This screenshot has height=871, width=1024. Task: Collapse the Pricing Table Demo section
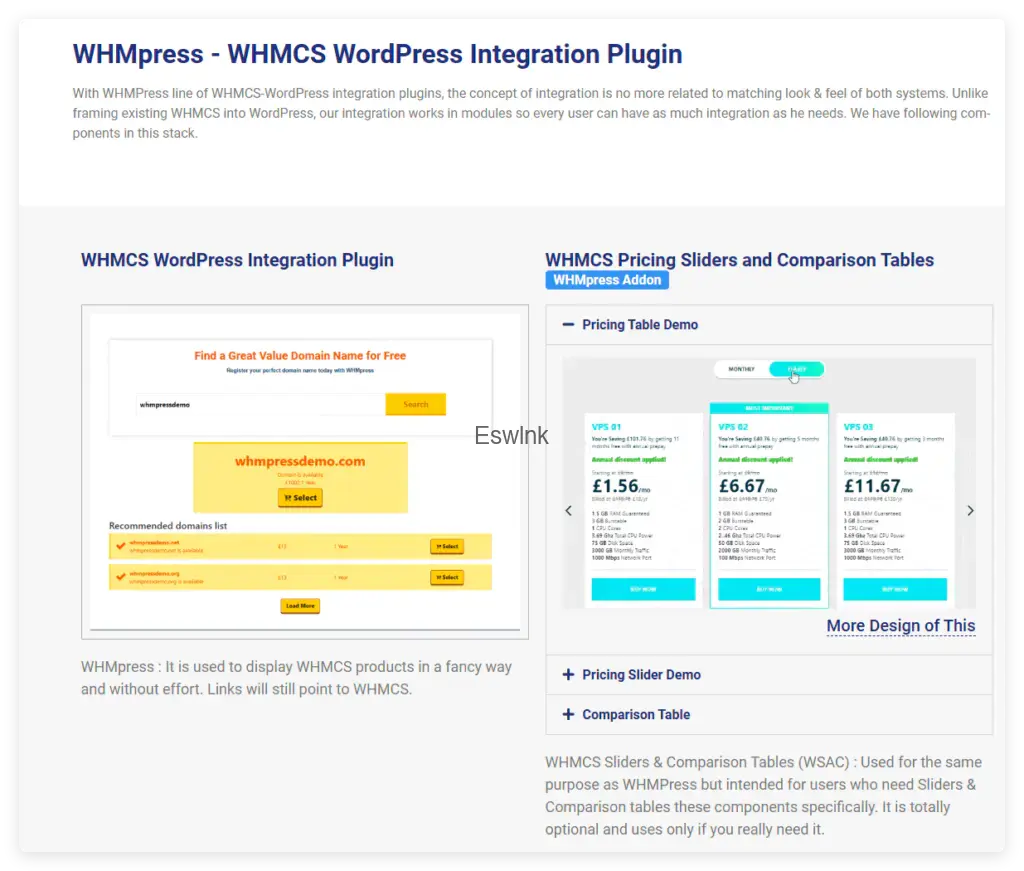(640, 325)
